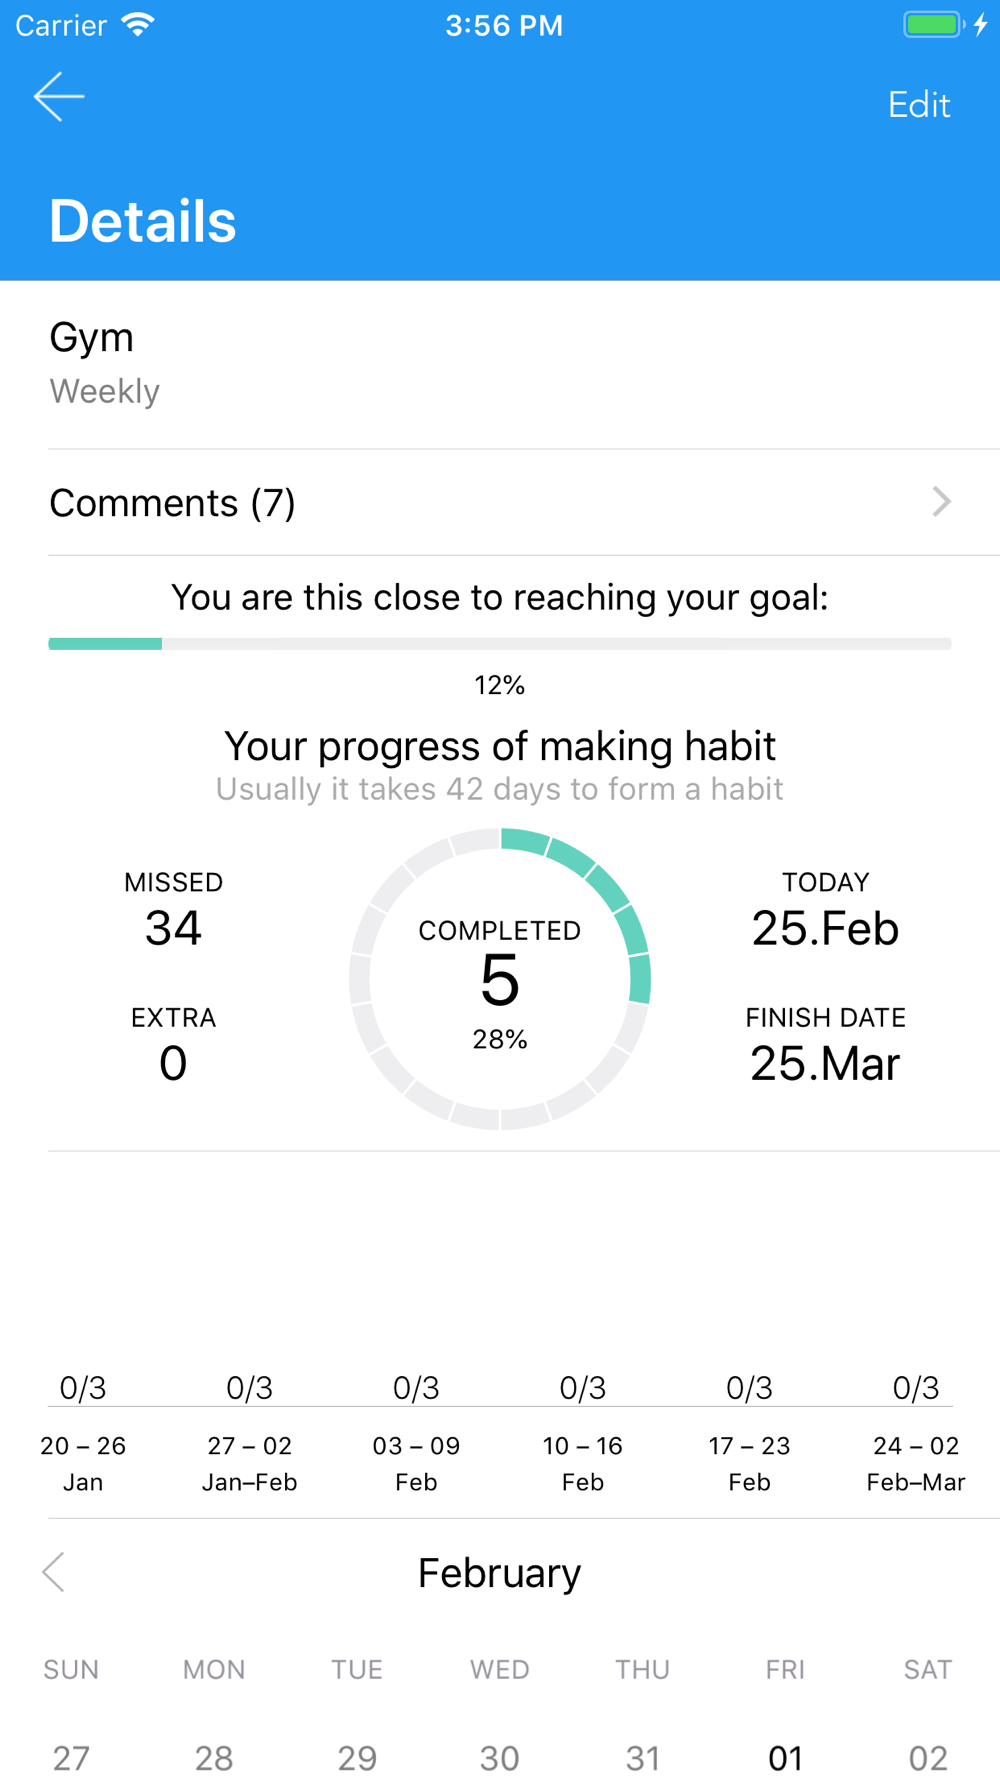Tap the goal progress bar
Image resolution: width=1000 pixels, height=1778 pixels.
500,644
